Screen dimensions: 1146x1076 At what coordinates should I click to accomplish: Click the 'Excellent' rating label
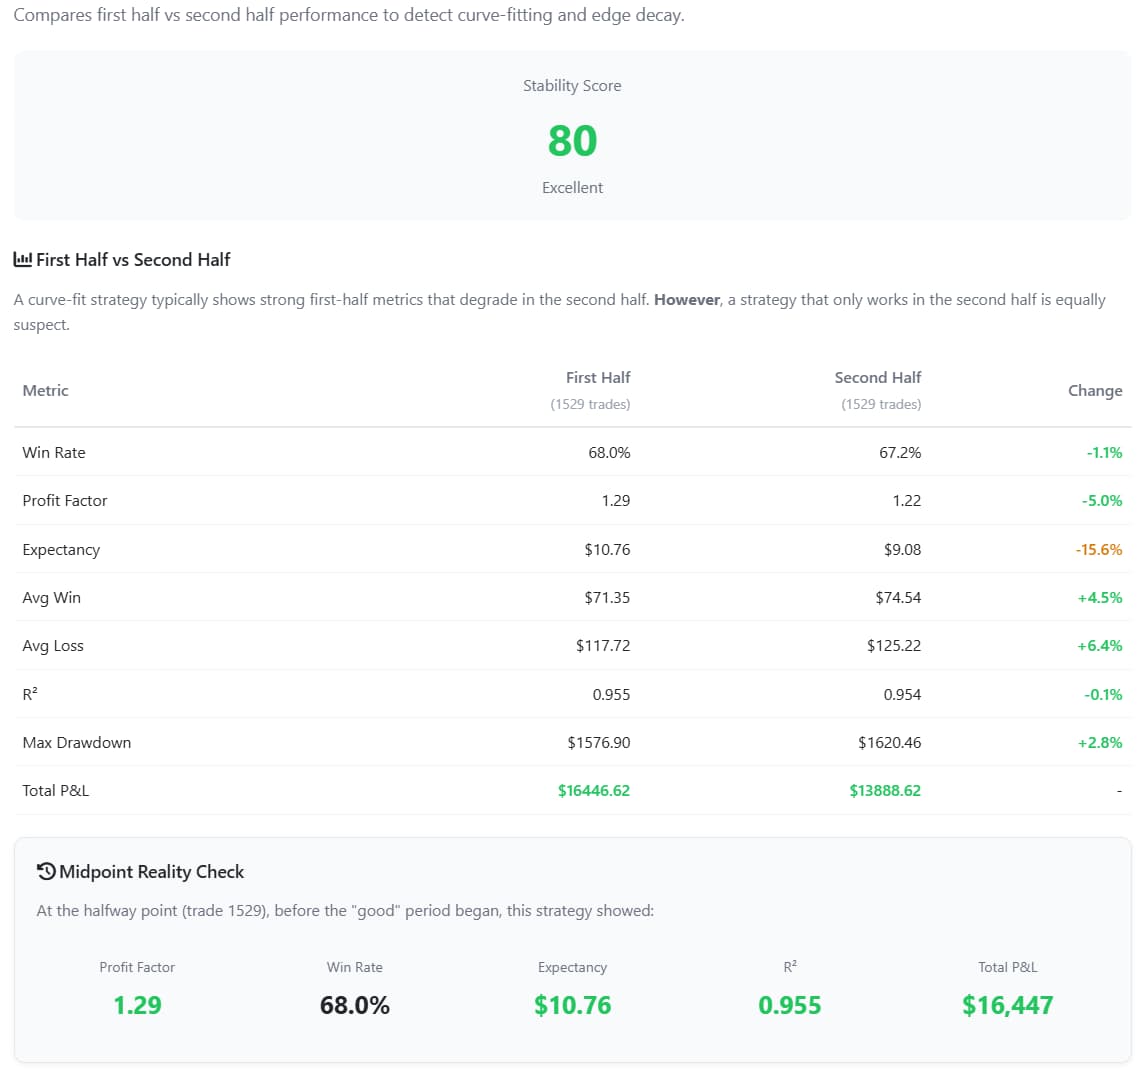(572, 188)
